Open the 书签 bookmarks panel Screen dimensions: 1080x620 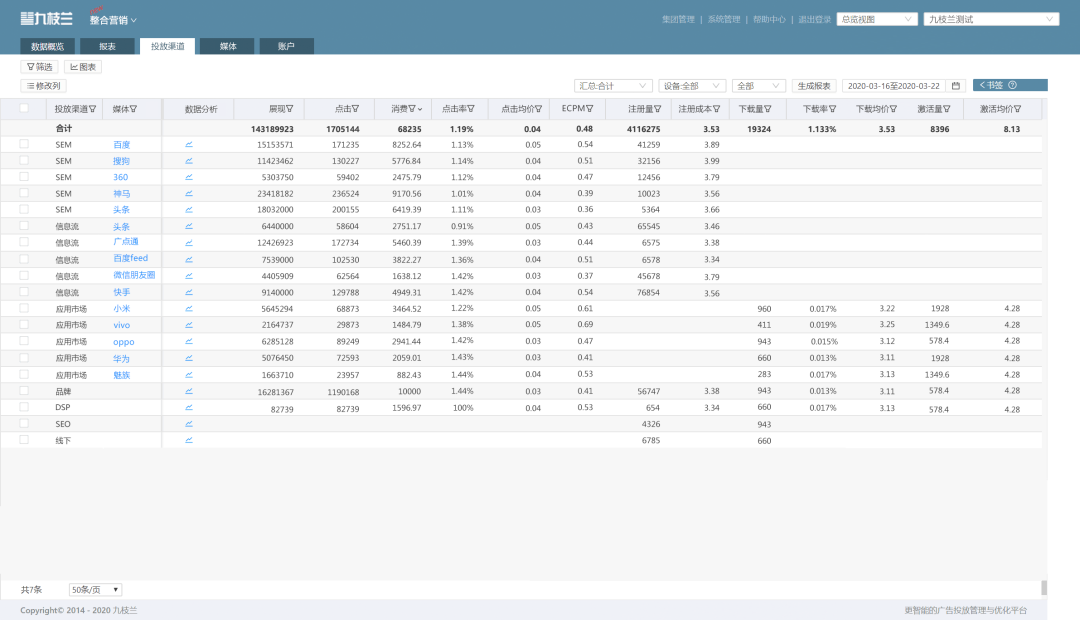1010,85
